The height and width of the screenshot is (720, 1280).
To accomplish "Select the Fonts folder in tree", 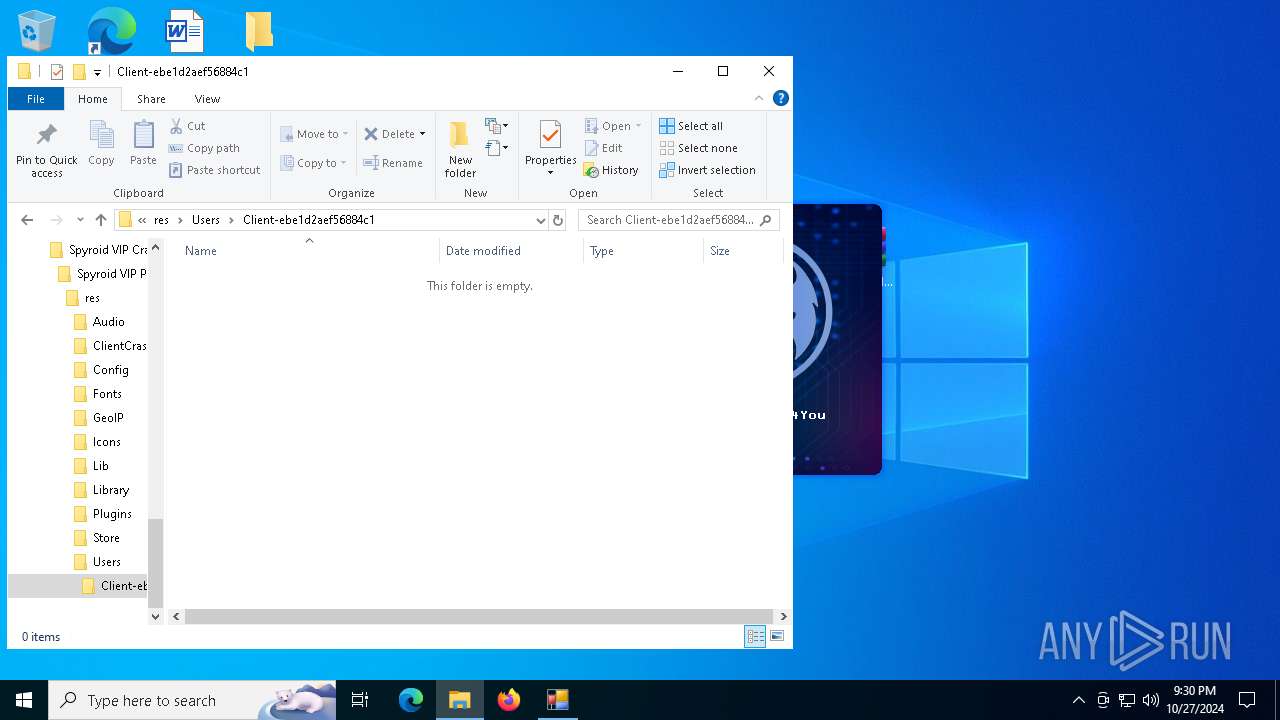I will 107,394.
